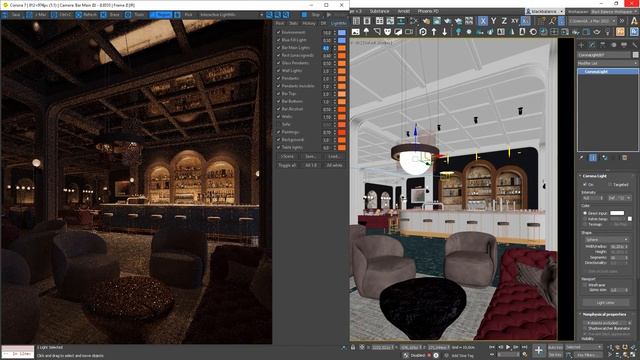Open the Interactive LightMix dropdown
This screenshot has width=640, height=360.
point(231,15)
